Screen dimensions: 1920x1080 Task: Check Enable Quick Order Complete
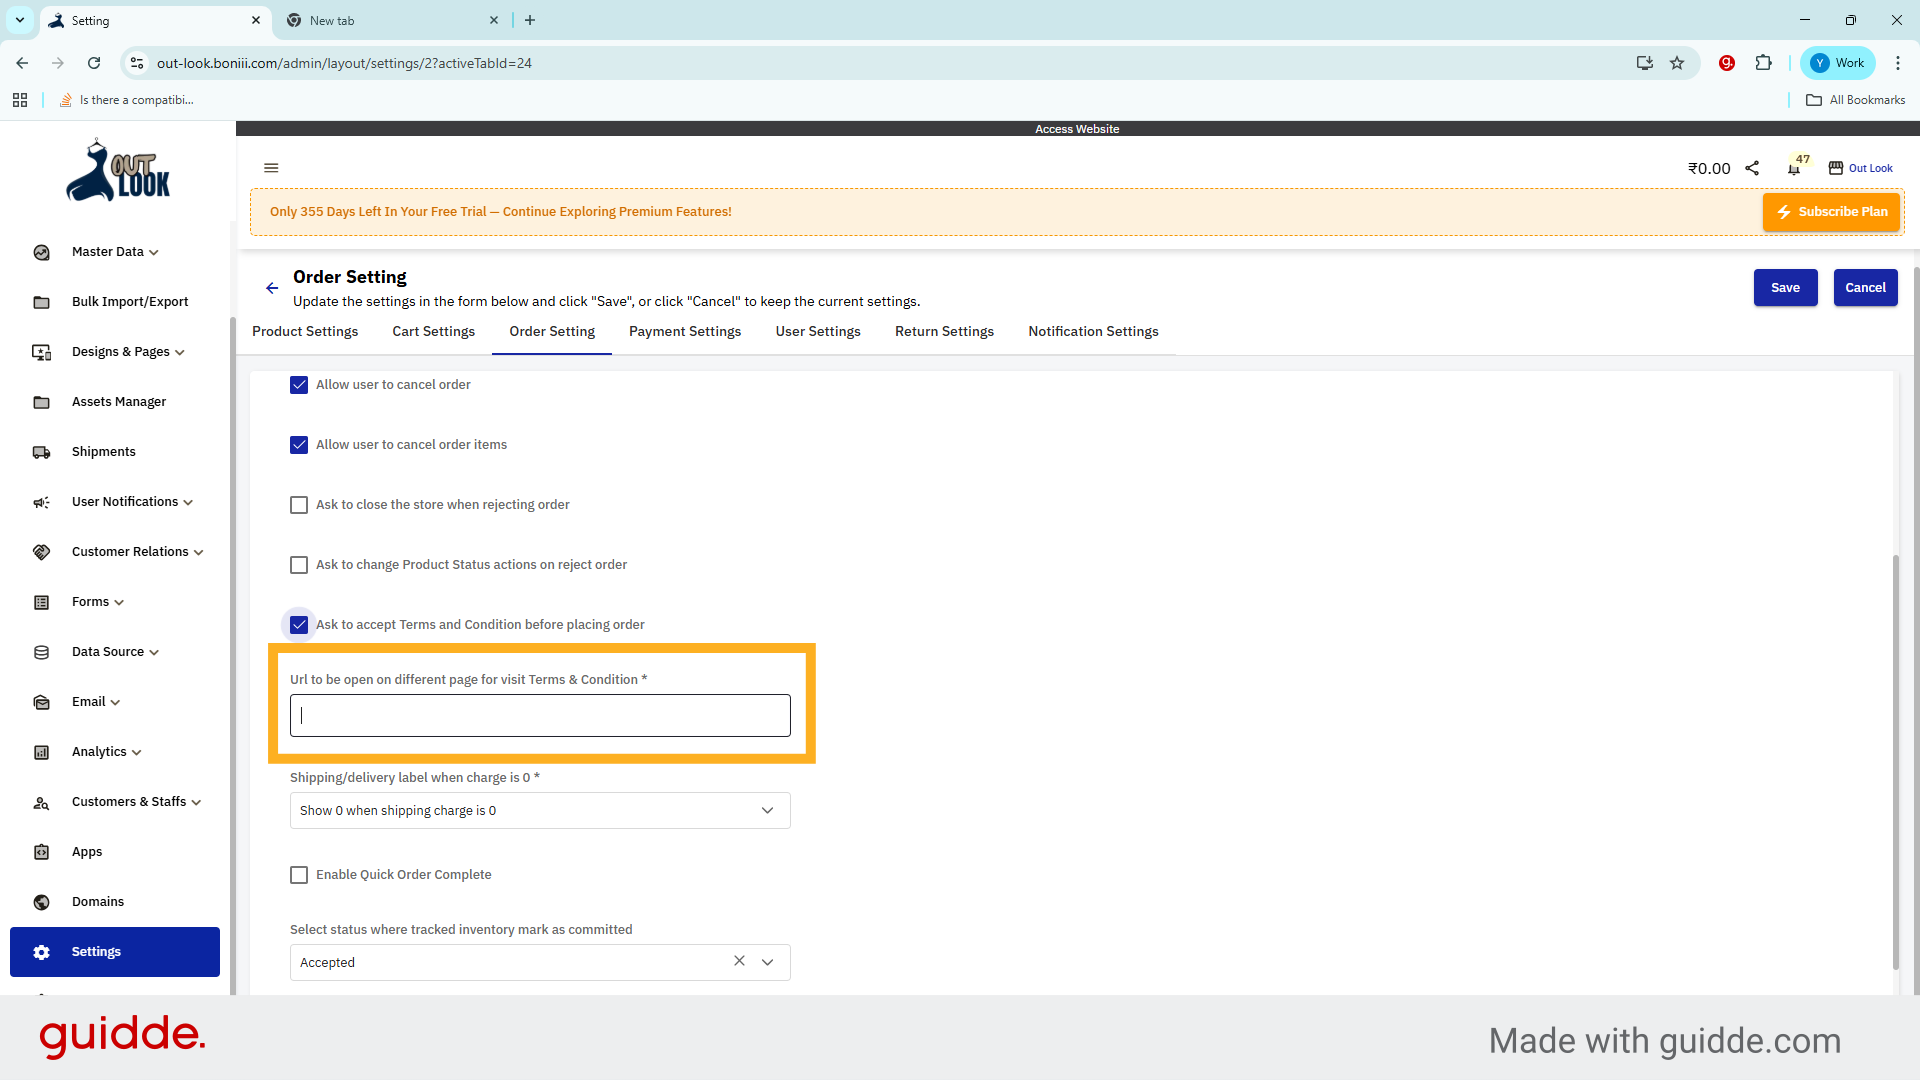(299, 875)
